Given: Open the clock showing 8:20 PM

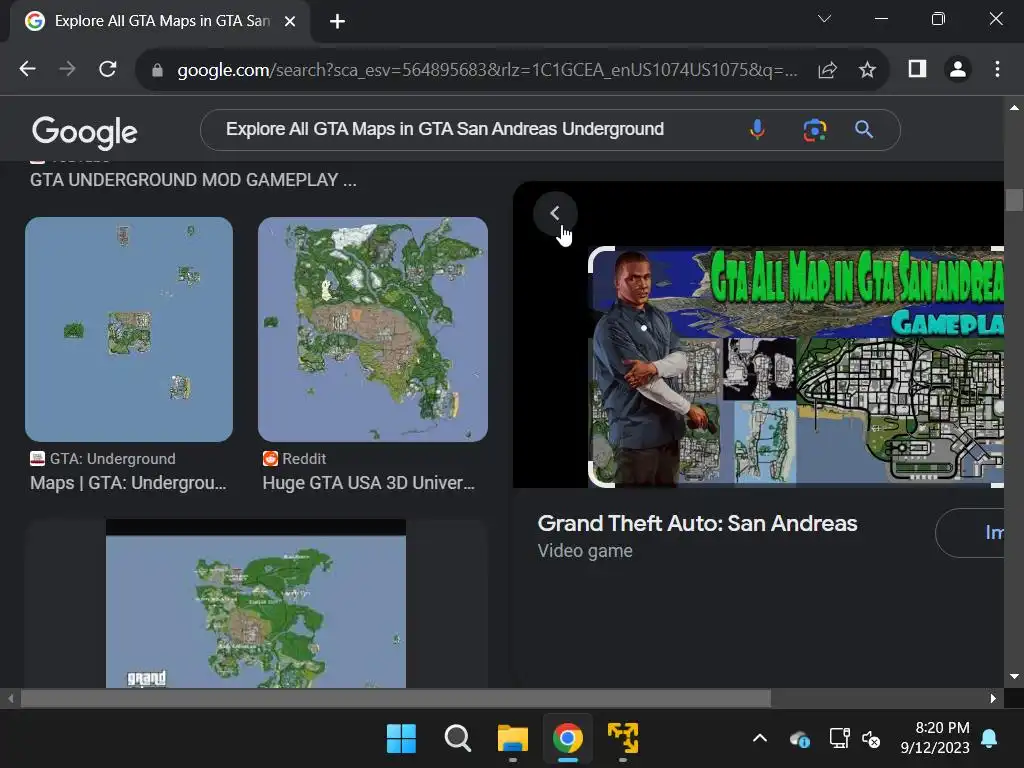Looking at the screenshot, I should tap(935, 737).
